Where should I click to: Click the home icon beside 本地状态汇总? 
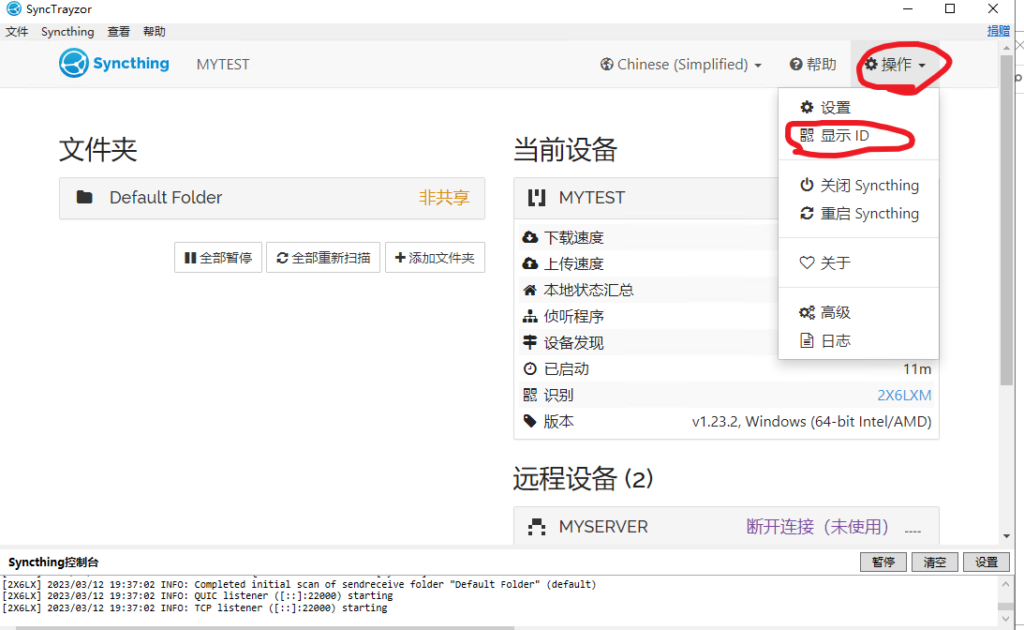point(530,290)
